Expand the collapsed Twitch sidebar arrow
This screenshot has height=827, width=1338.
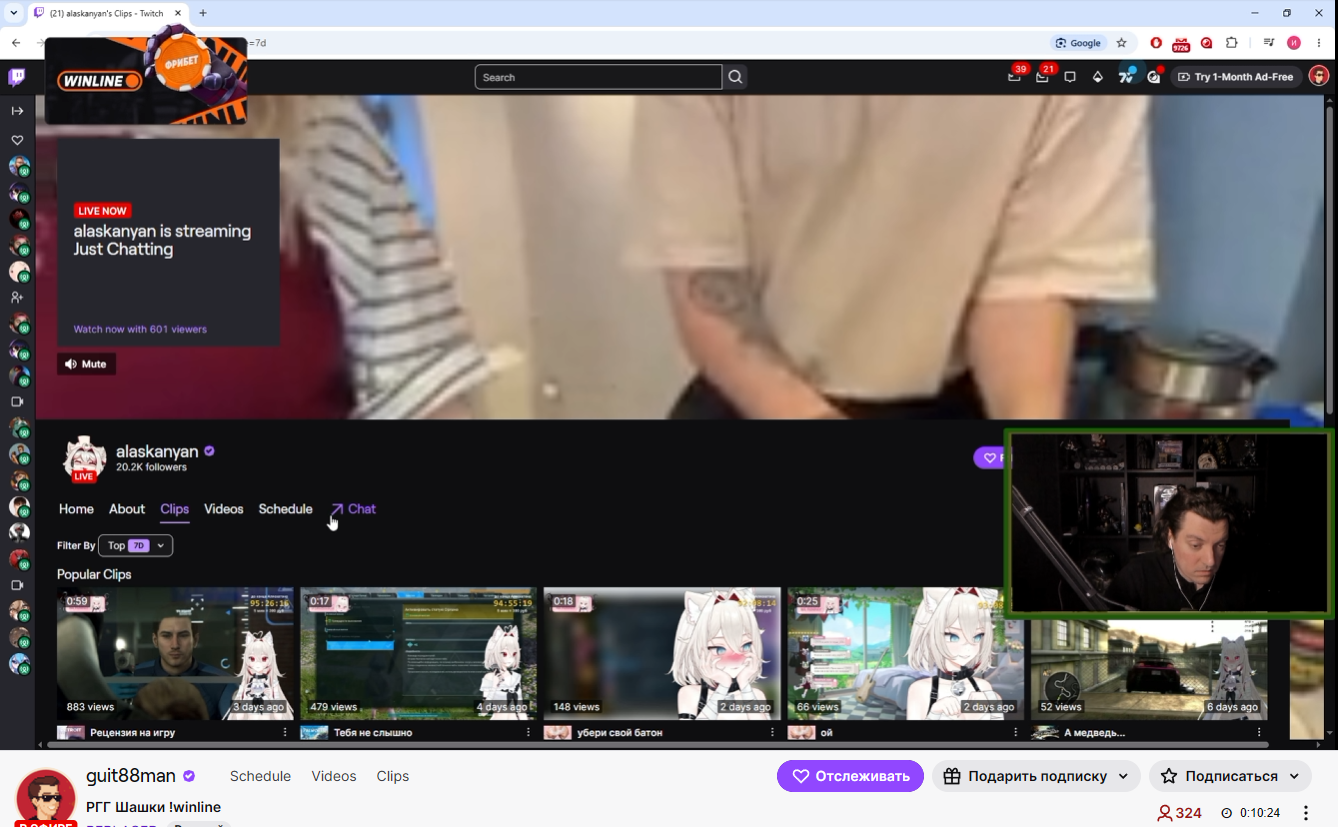[x=17, y=111]
